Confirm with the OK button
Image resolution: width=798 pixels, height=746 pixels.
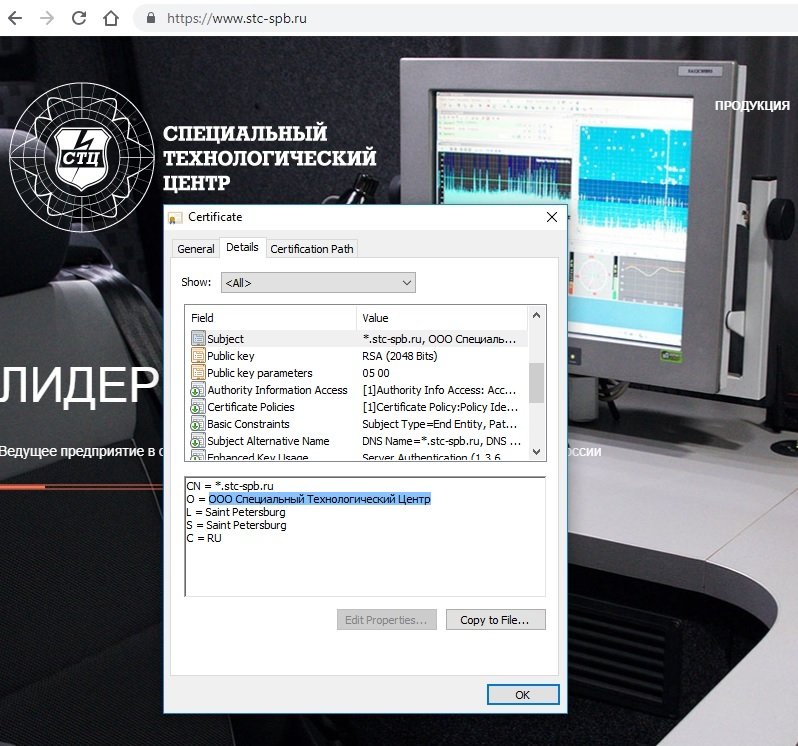(523, 695)
